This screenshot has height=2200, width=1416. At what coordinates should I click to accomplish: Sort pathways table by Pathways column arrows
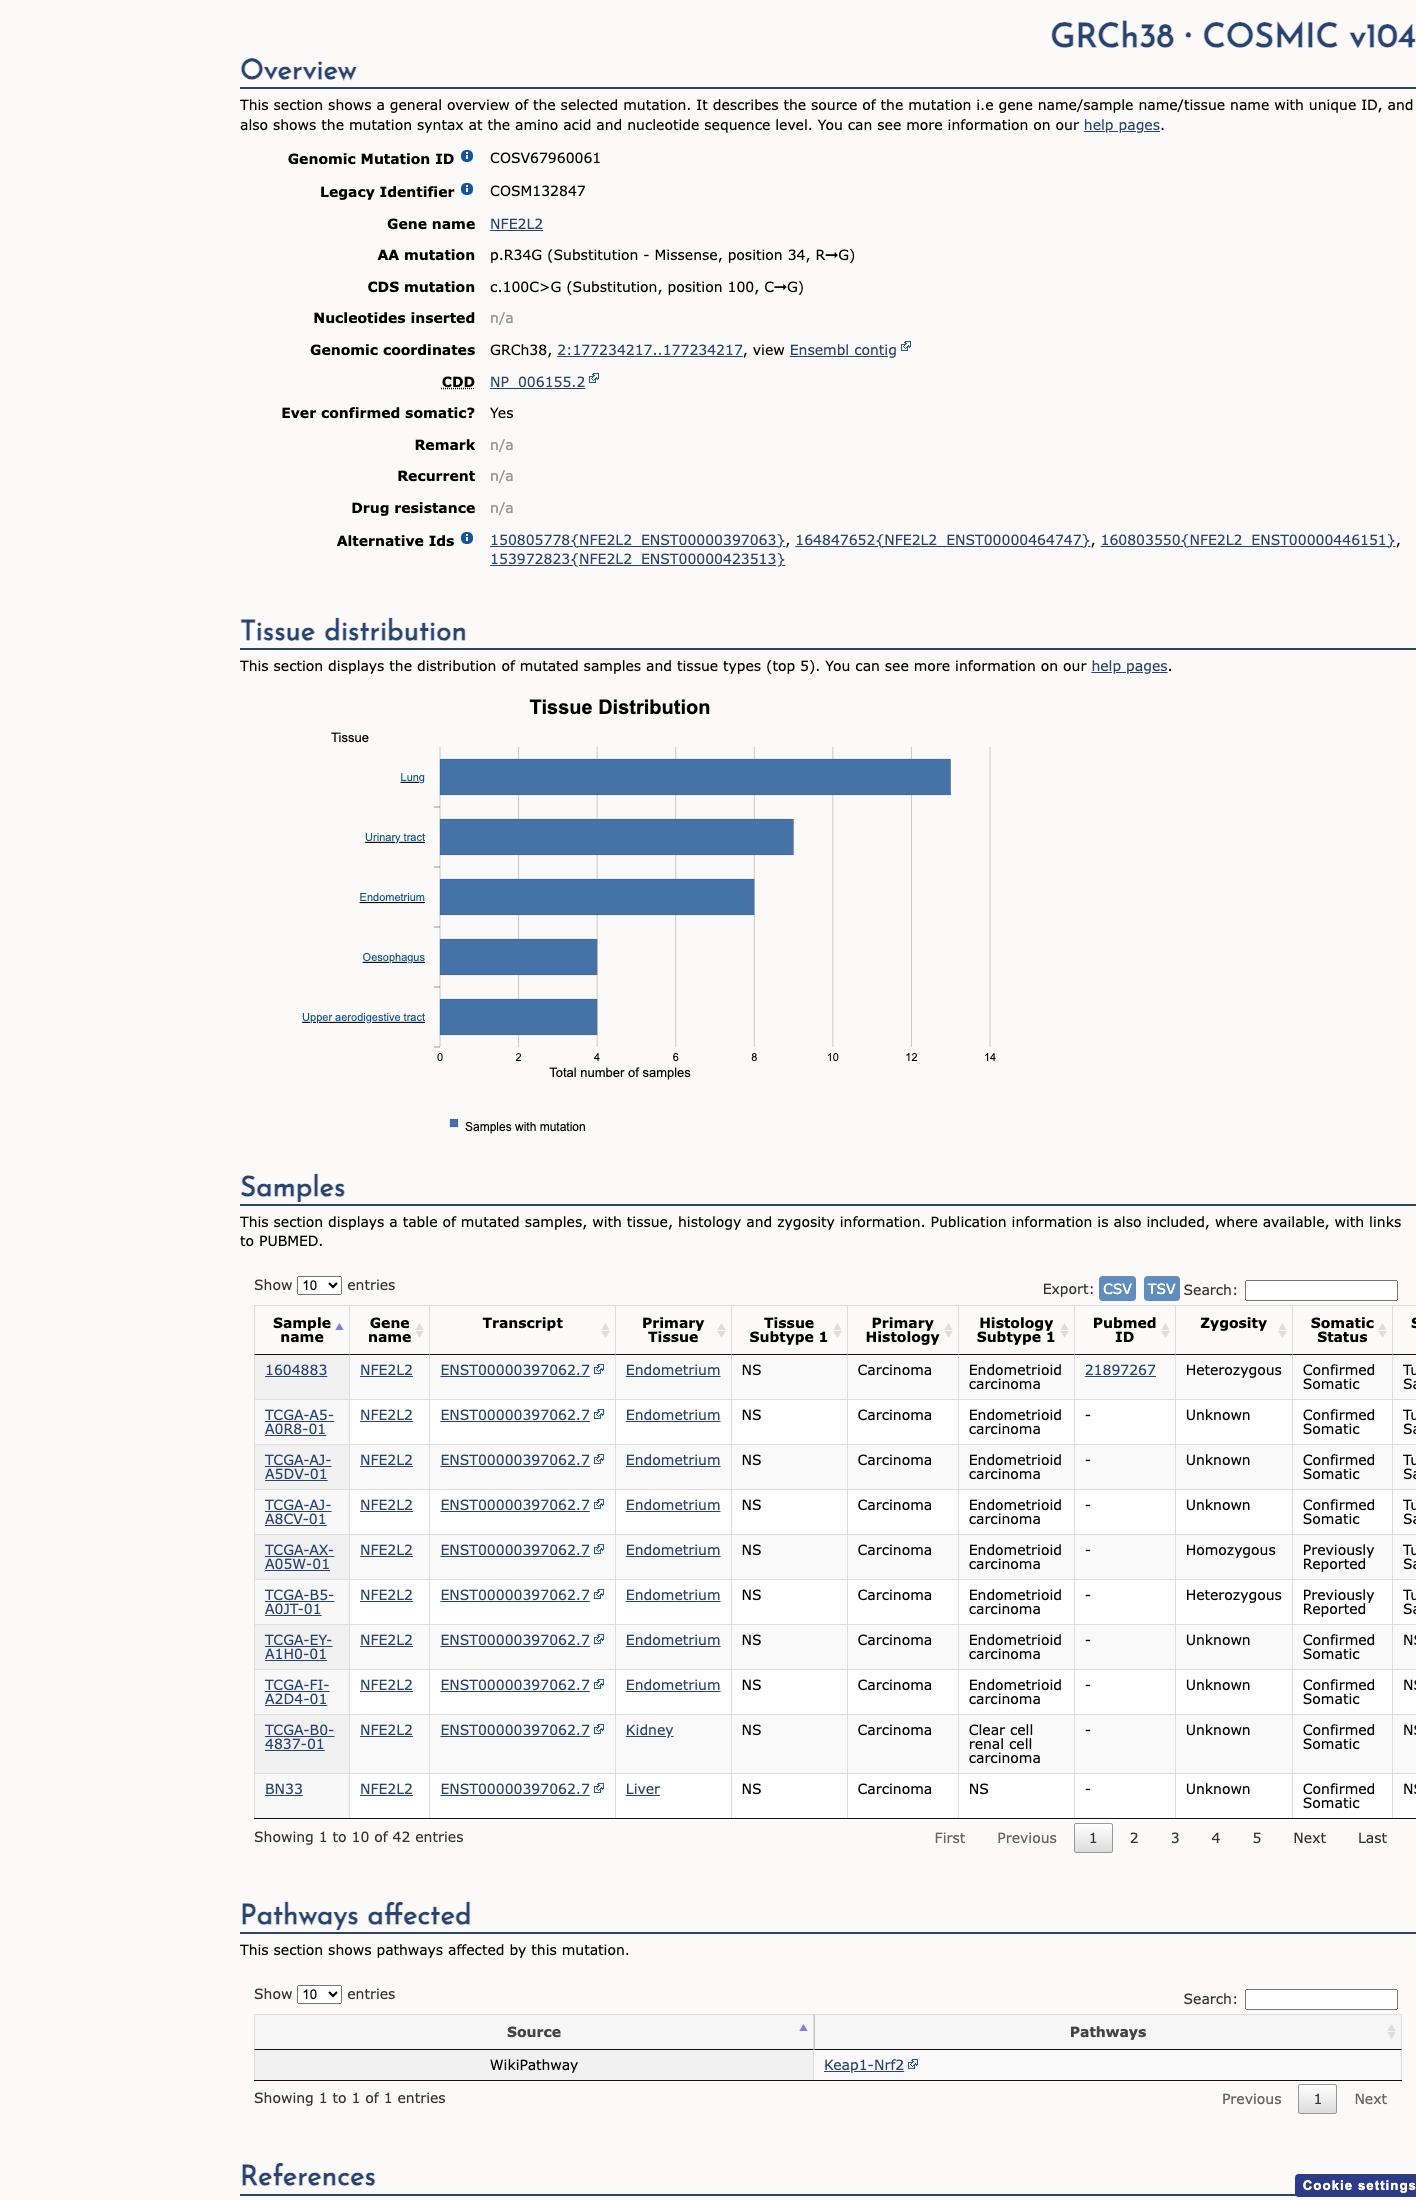tap(1390, 2032)
